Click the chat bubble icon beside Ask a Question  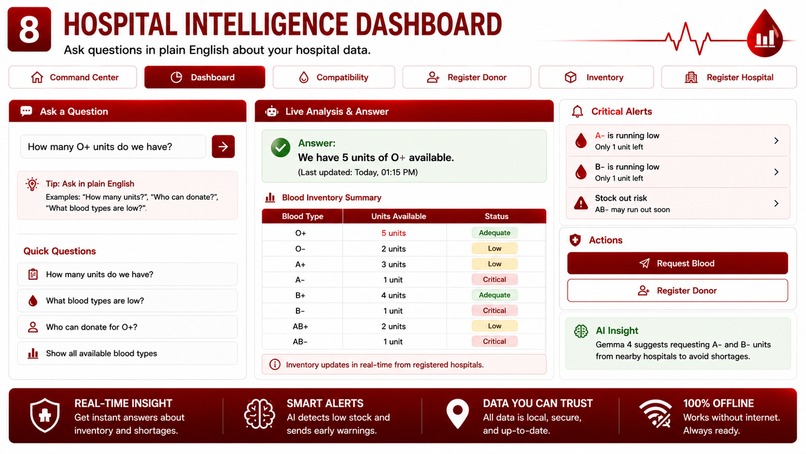(26, 111)
